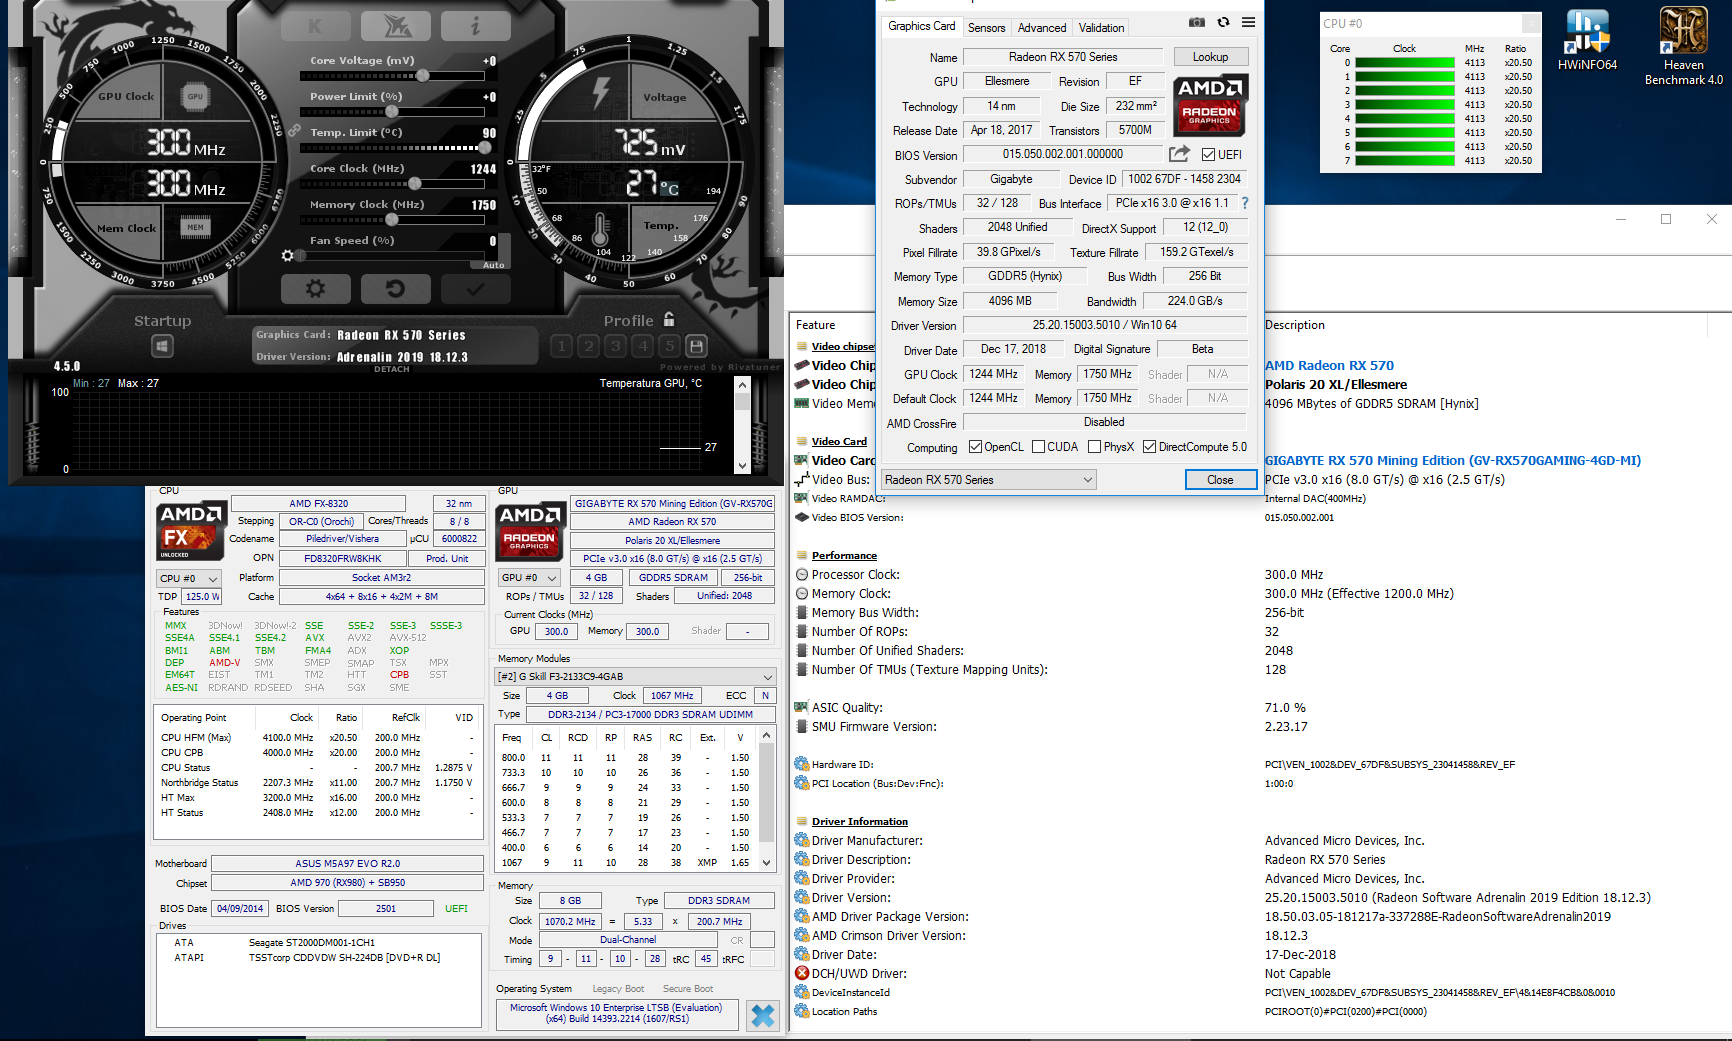Reset Afterburner settings to defaults

pos(395,289)
